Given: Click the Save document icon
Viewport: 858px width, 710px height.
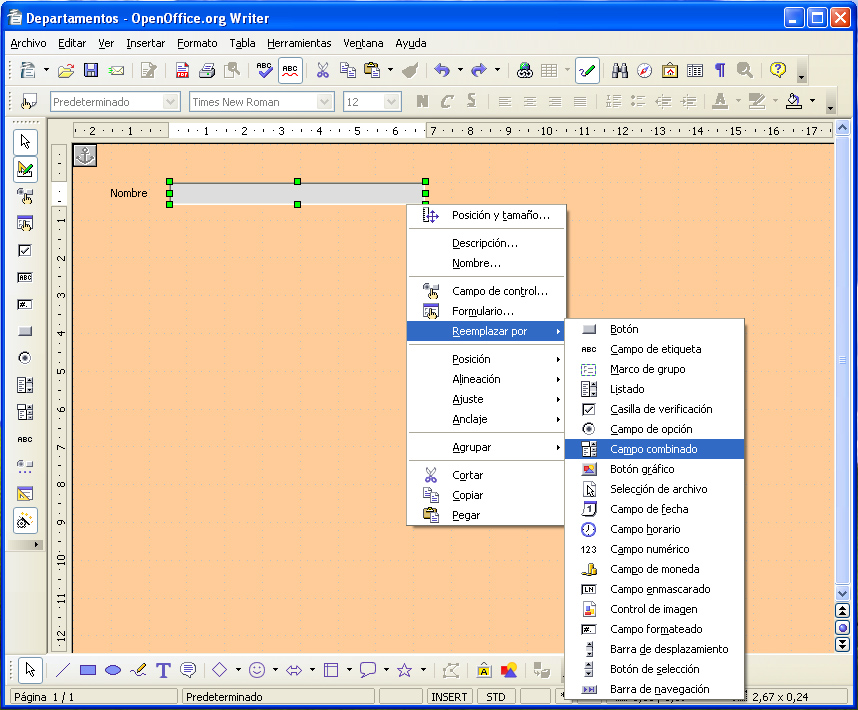Looking at the screenshot, I should (91, 70).
